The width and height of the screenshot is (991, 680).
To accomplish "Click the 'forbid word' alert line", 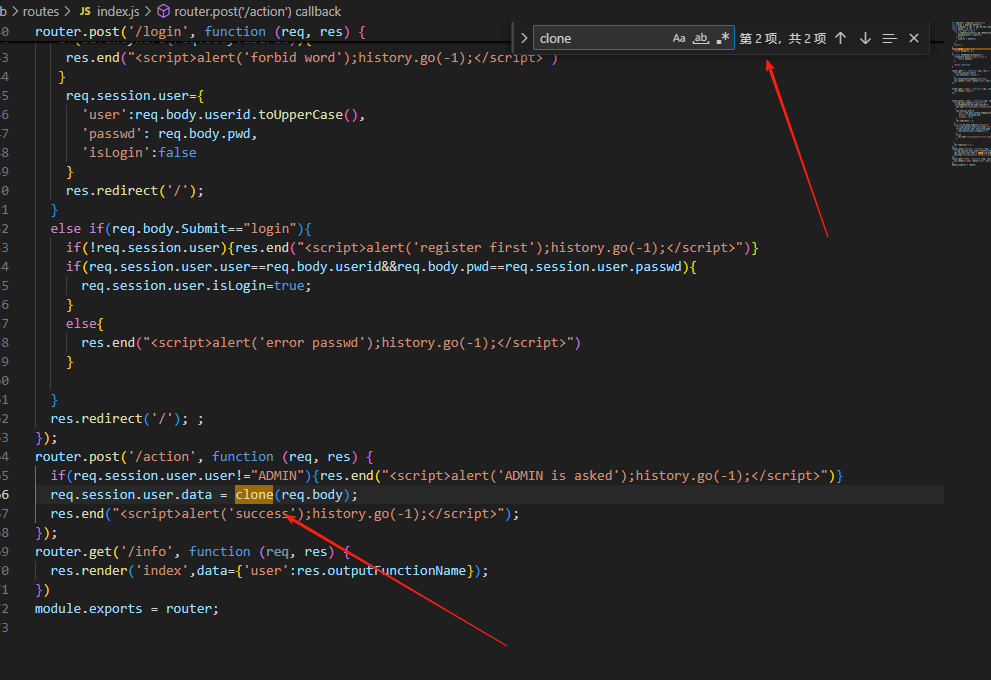I will 312,58.
